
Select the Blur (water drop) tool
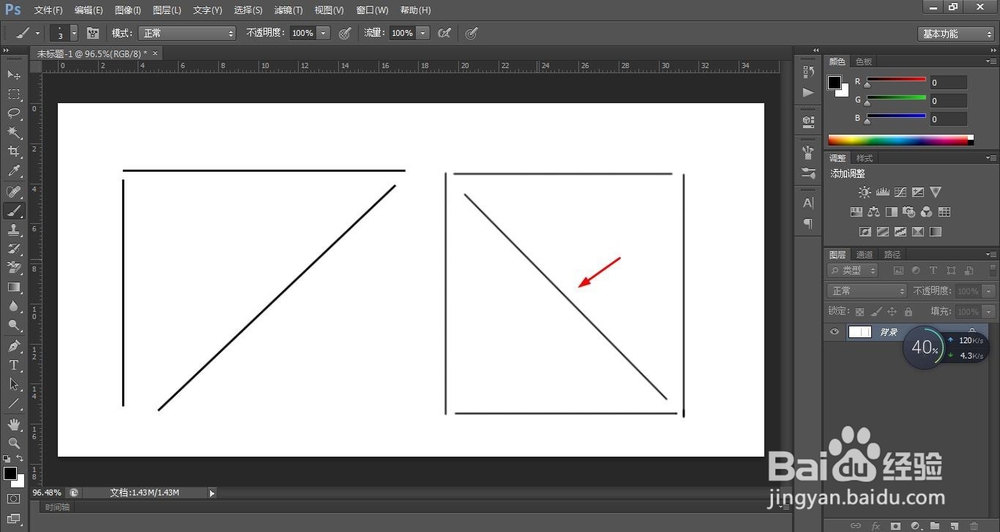pos(13,306)
